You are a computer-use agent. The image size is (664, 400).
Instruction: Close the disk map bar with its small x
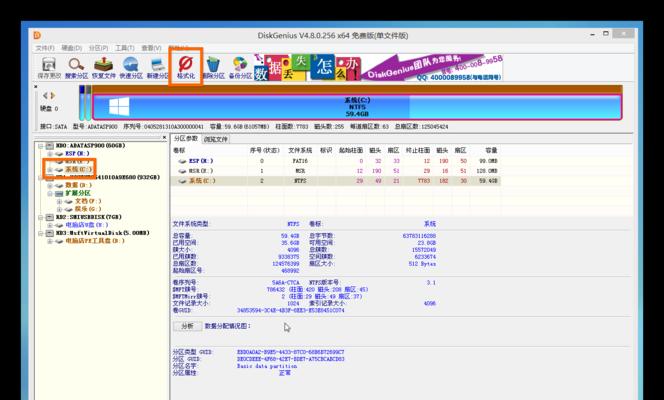click(x=36, y=86)
